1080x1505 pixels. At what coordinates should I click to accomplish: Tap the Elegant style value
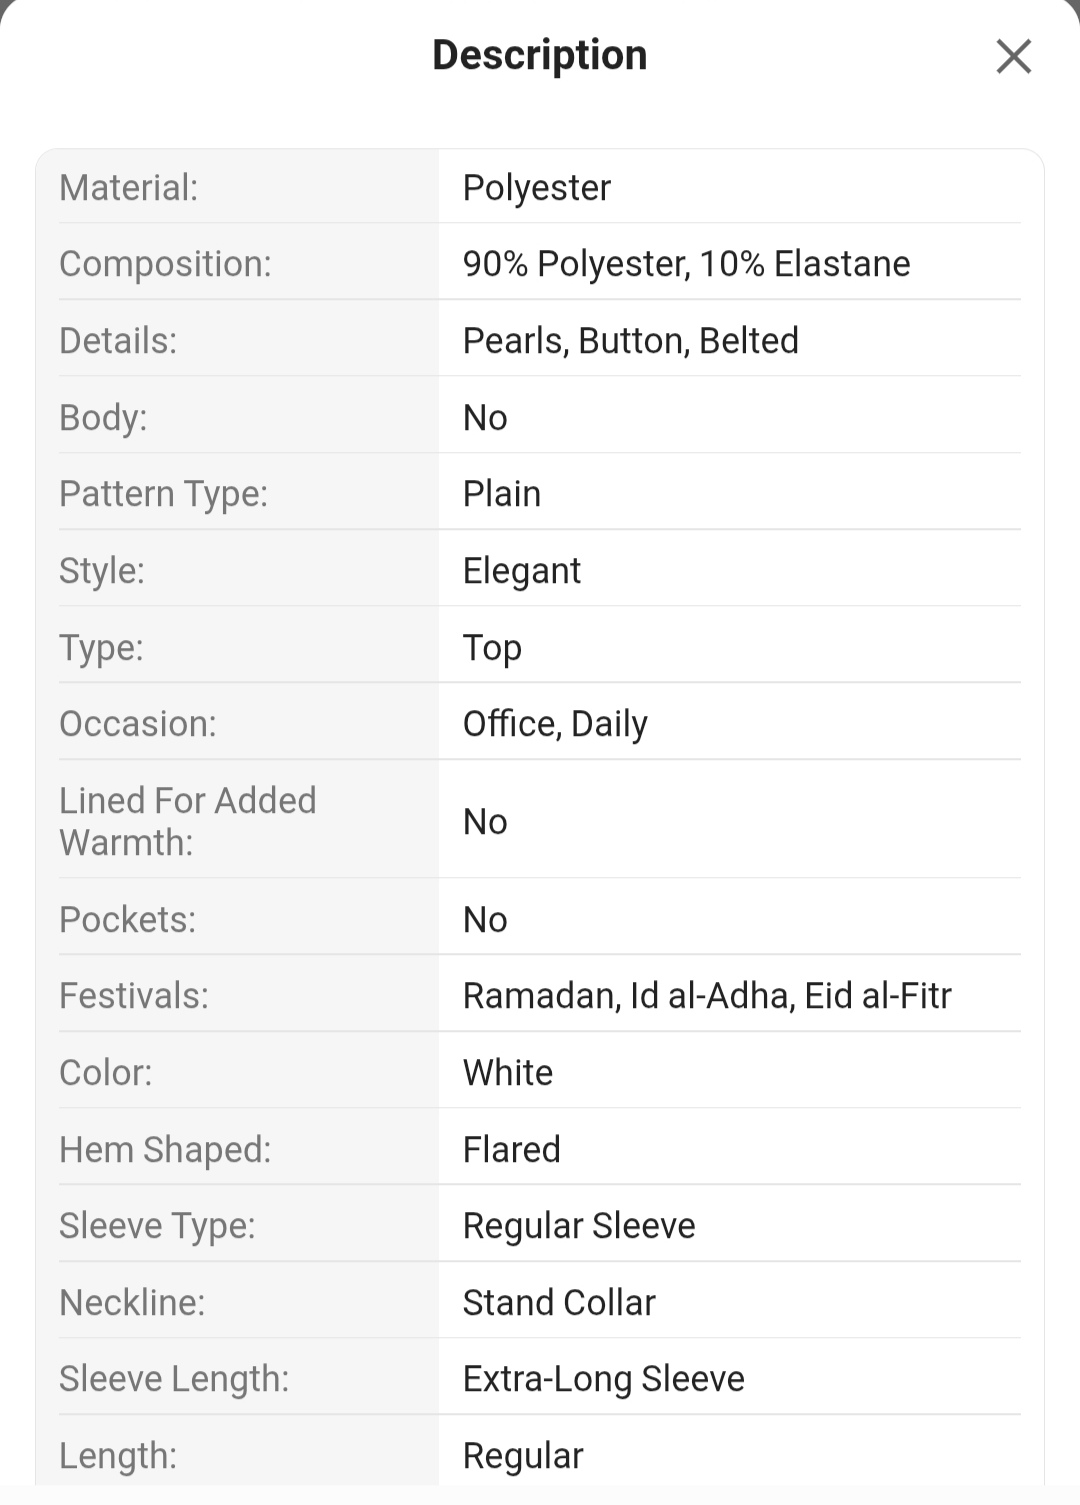pyautogui.click(x=522, y=571)
